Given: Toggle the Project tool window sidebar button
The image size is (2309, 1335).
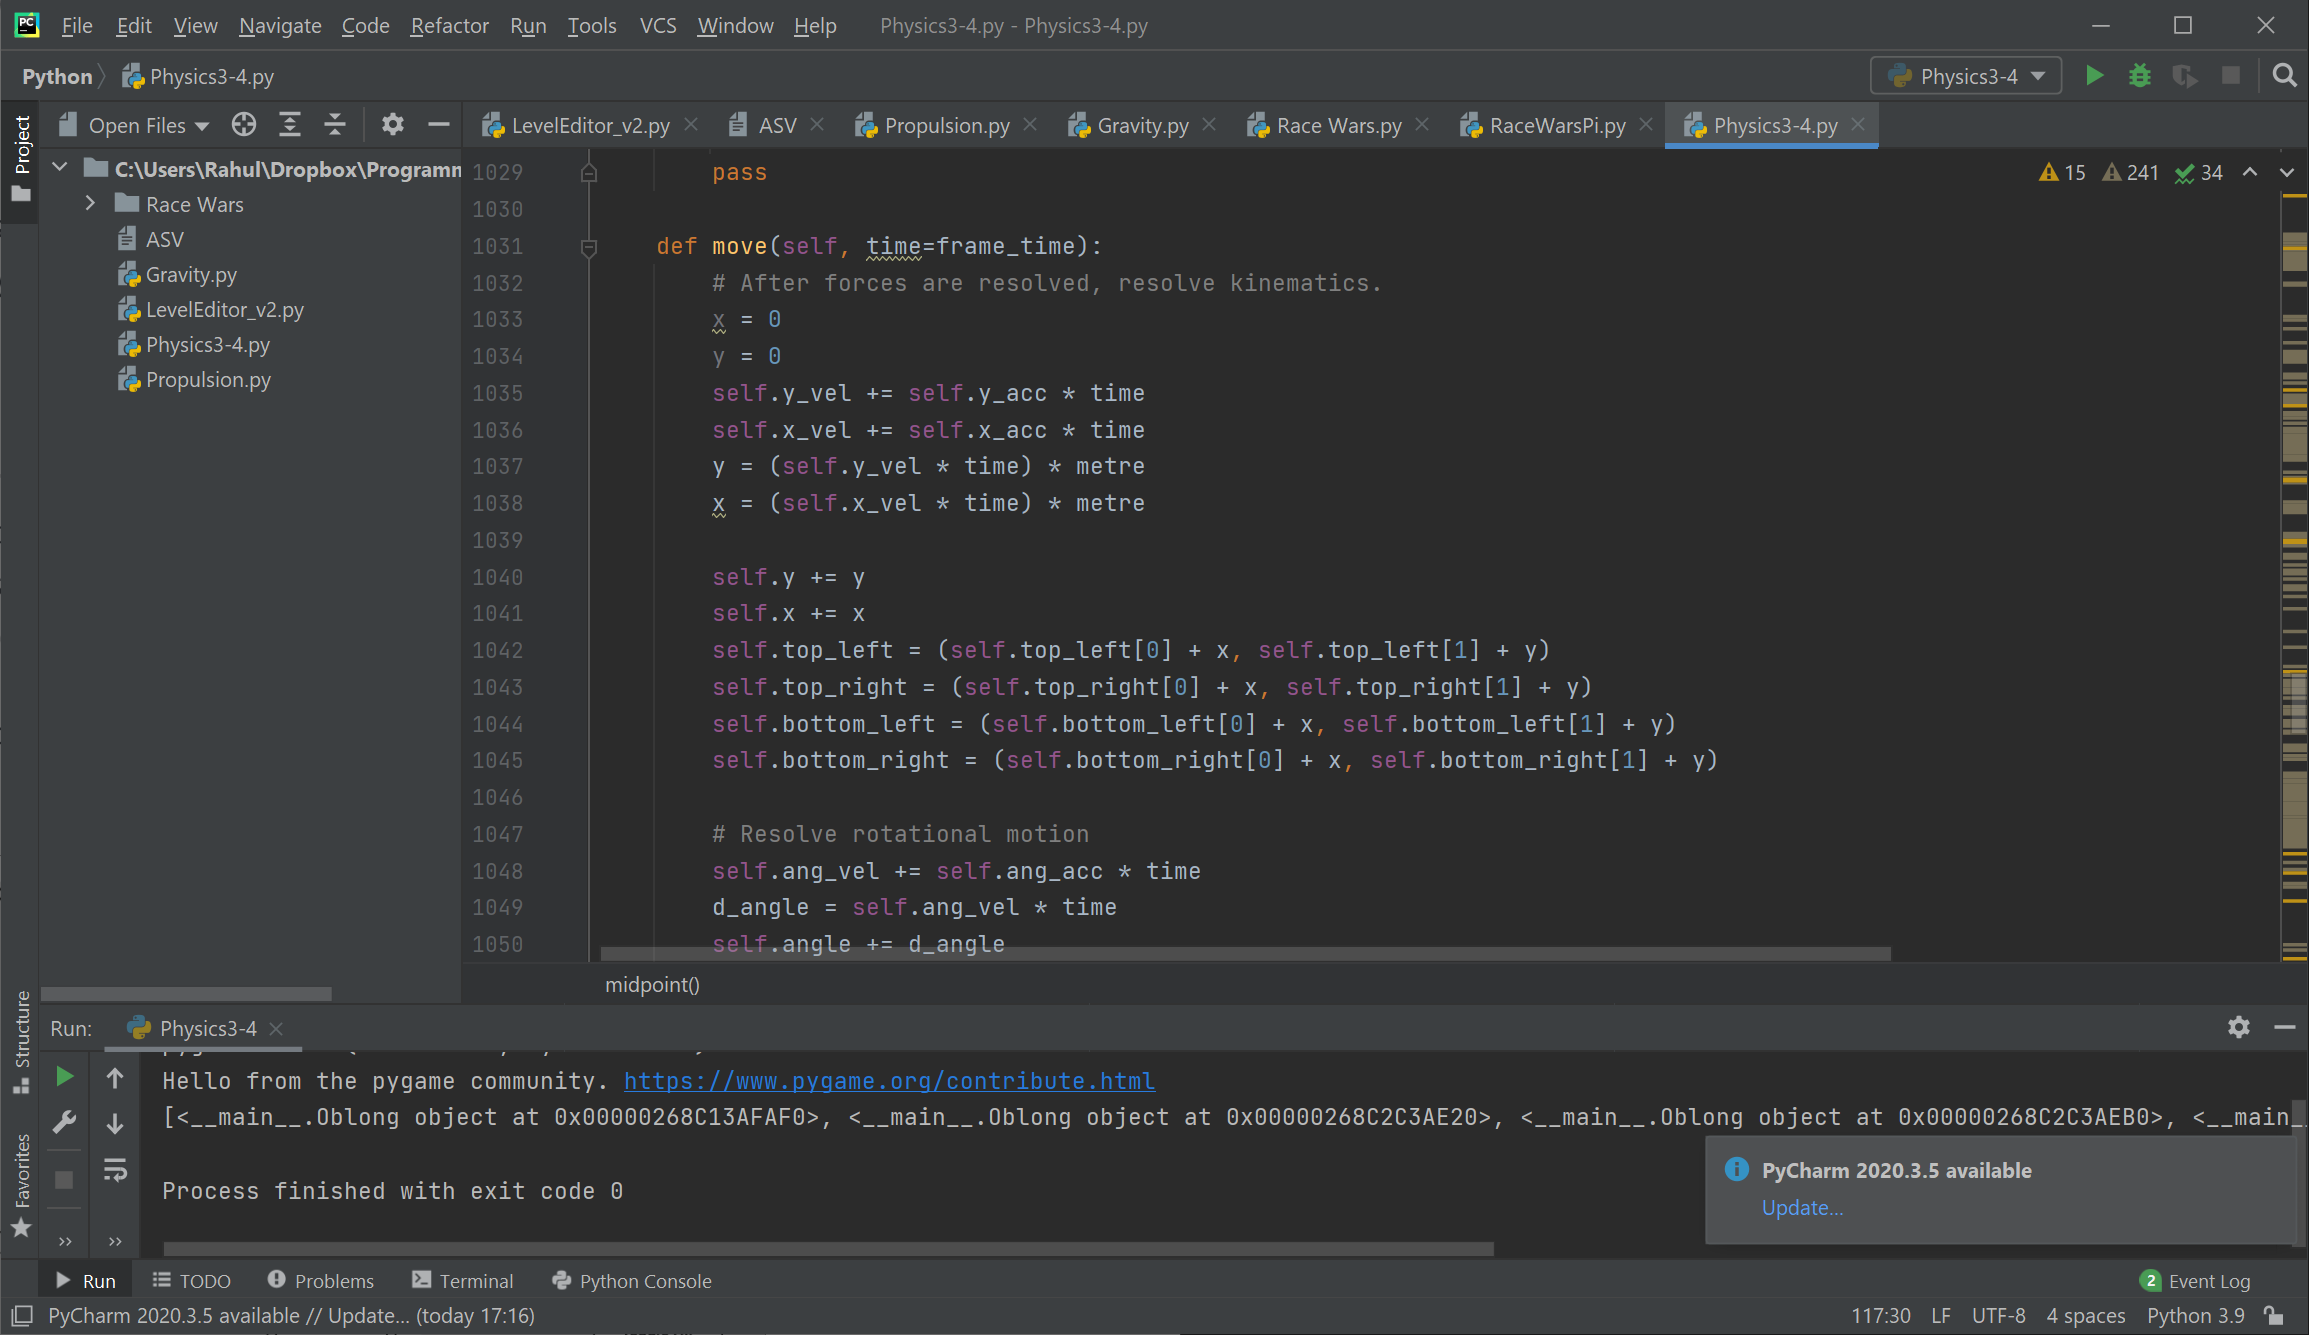Looking at the screenshot, I should pos(21,157).
